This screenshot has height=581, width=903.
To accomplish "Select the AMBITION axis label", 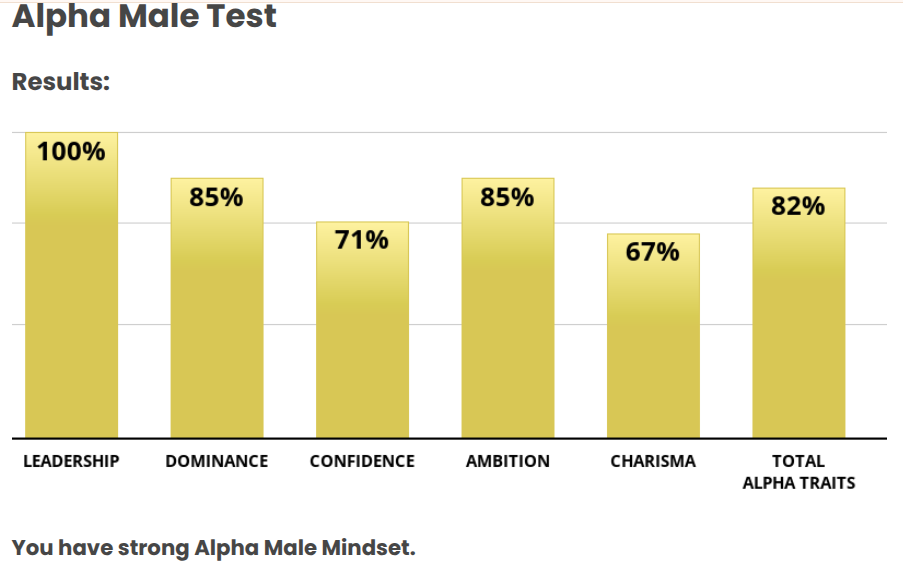I will [507, 461].
